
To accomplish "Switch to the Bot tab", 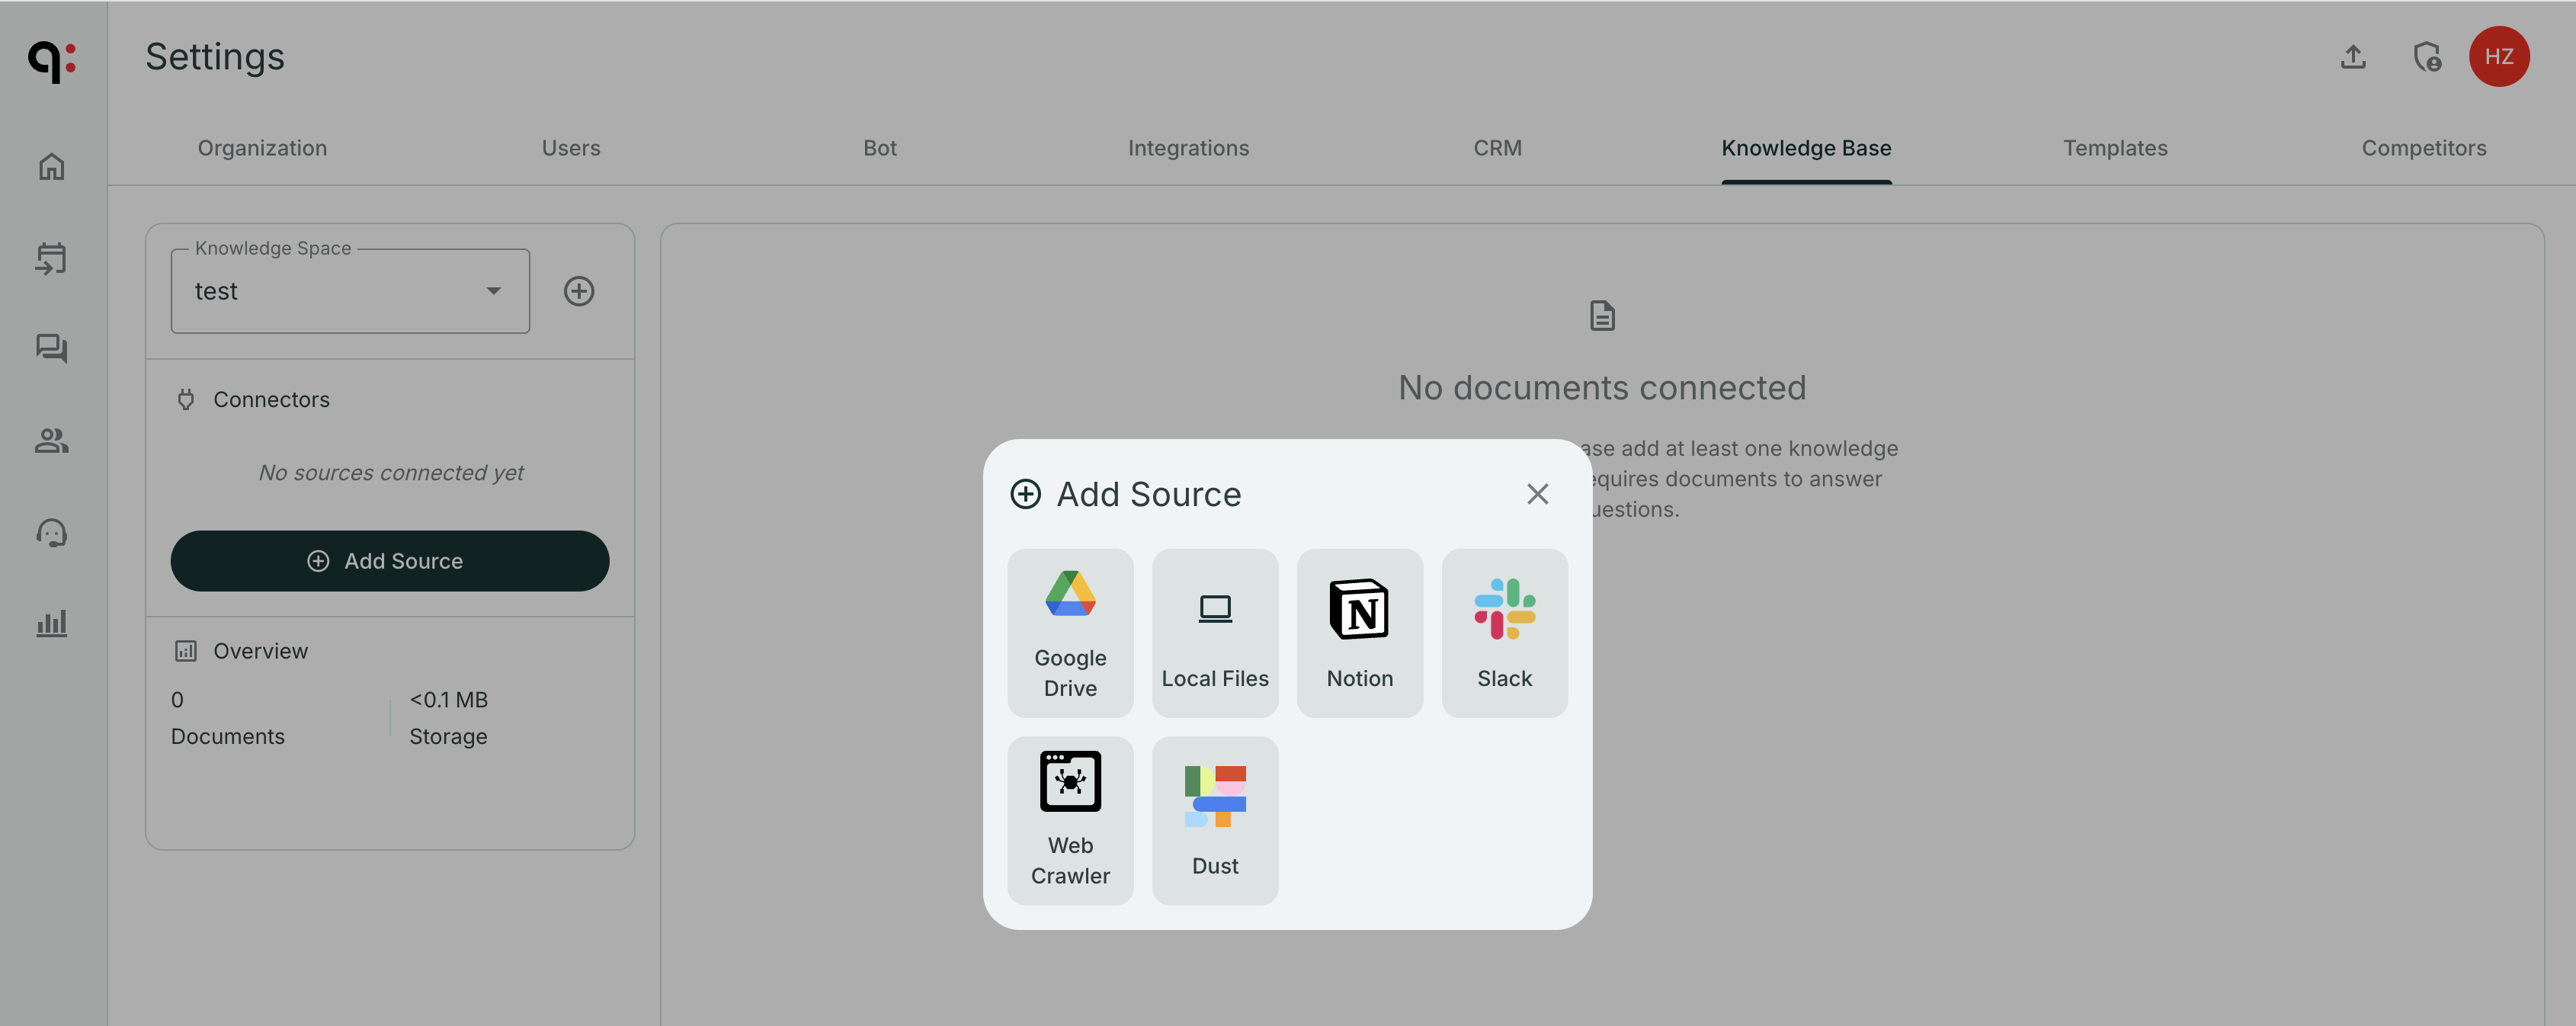I will (879, 147).
